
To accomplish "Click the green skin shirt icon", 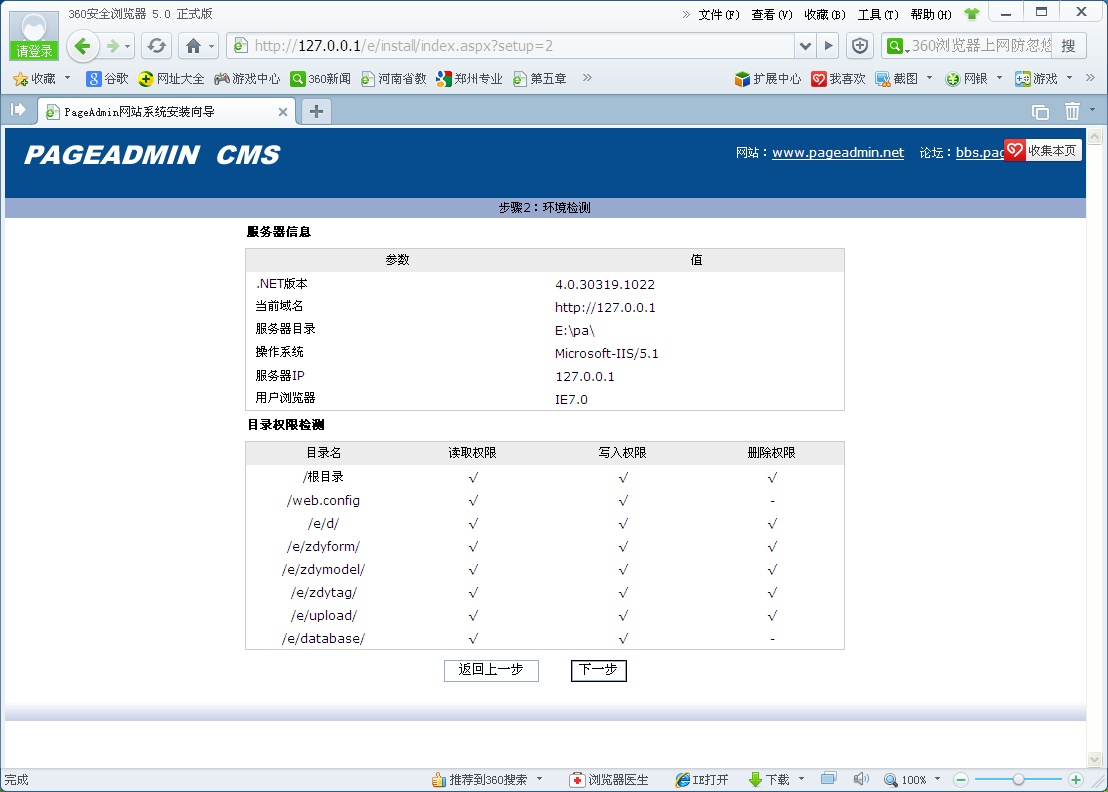I will click(972, 13).
